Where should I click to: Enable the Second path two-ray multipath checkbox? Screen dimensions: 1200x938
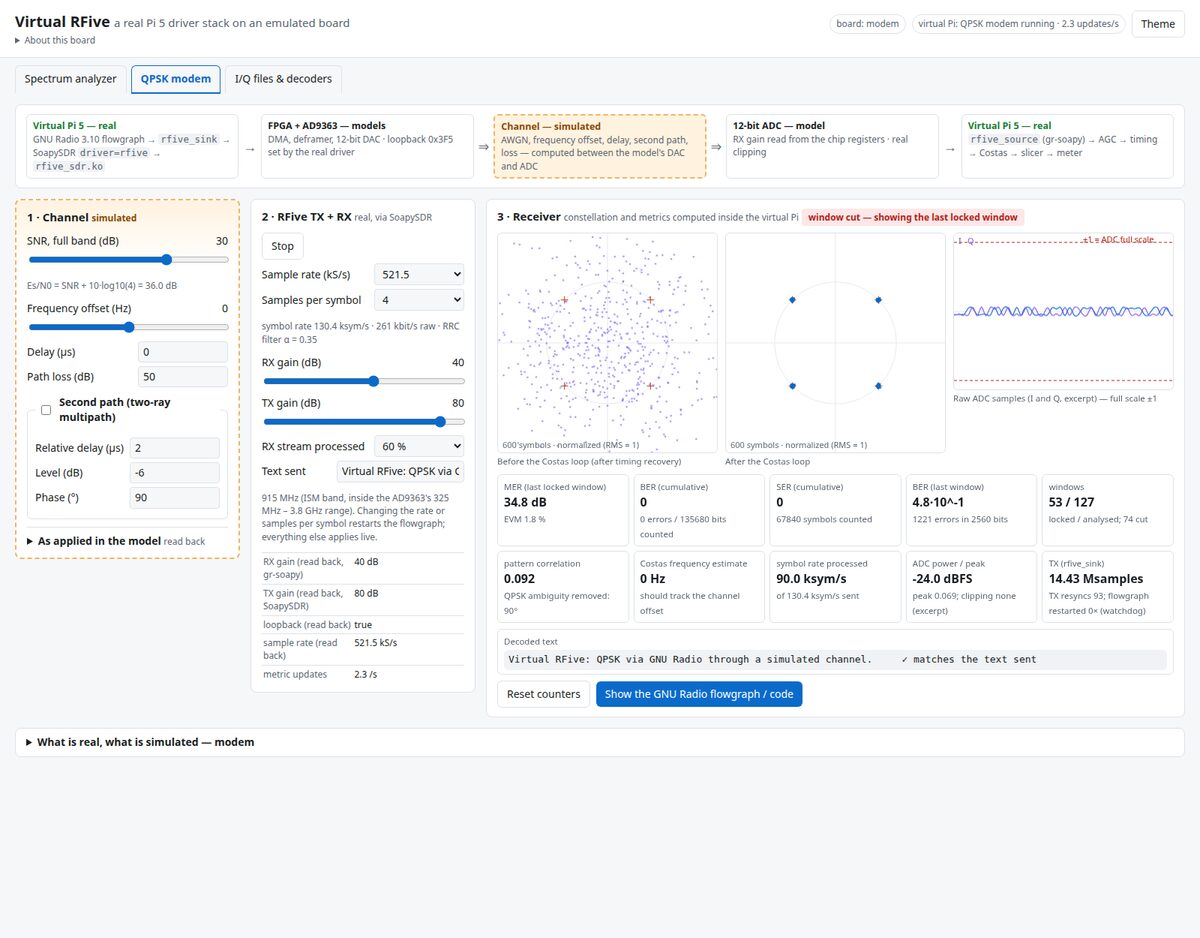(46, 409)
